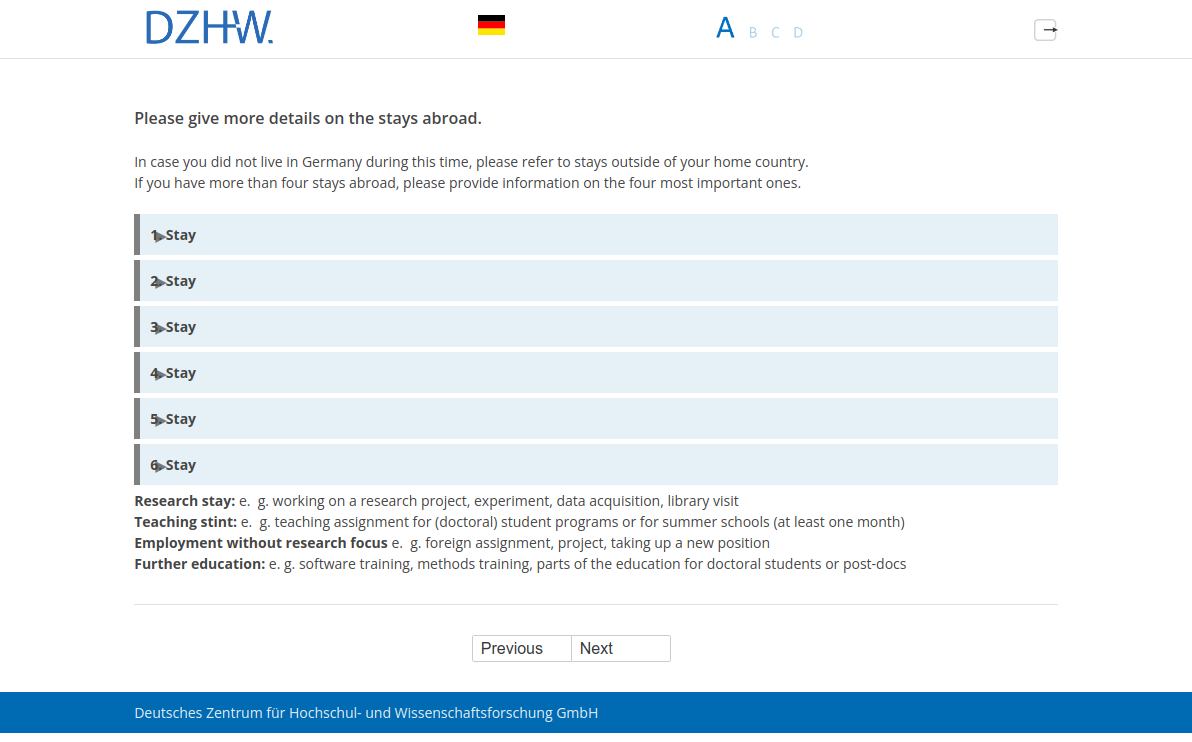Image resolution: width=1192 pixels, height=742 pixels.
Task: Select survey section C
Action: pos(775,33)
